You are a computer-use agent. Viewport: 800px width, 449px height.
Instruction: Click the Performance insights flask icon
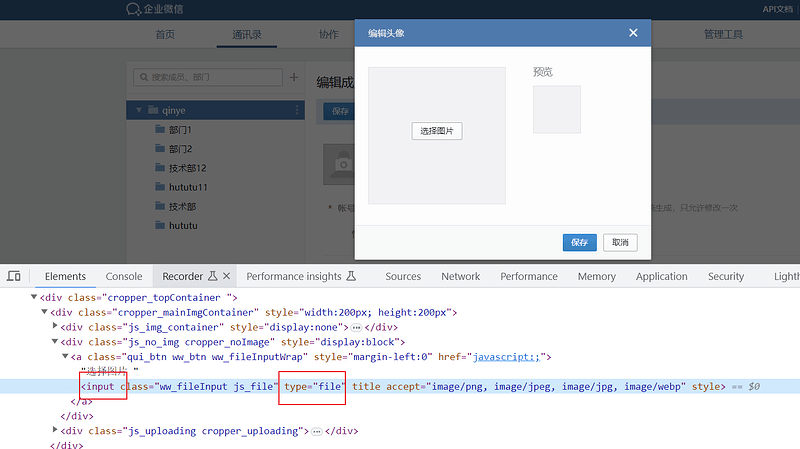(351, 276)
